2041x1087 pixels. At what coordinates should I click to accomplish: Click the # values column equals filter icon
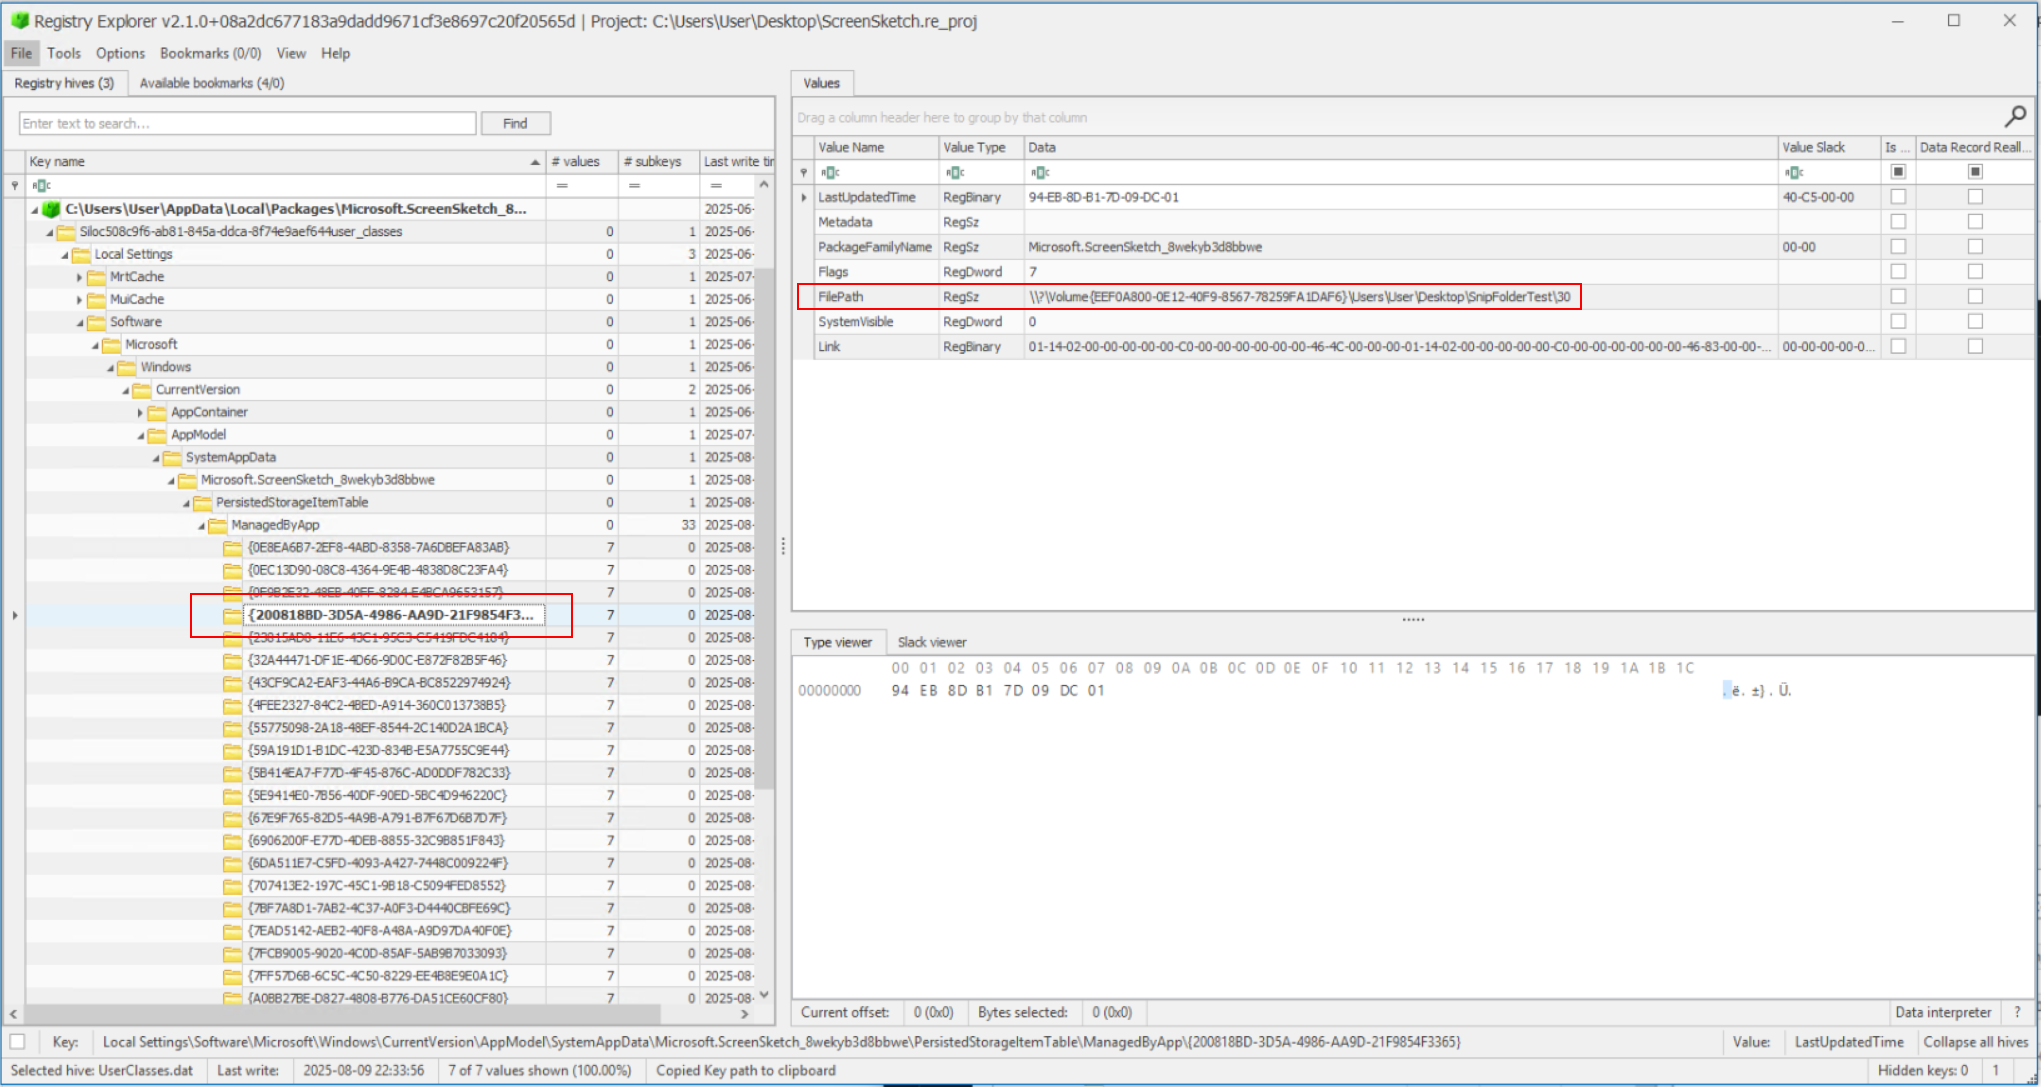click(x=562, y=185)
